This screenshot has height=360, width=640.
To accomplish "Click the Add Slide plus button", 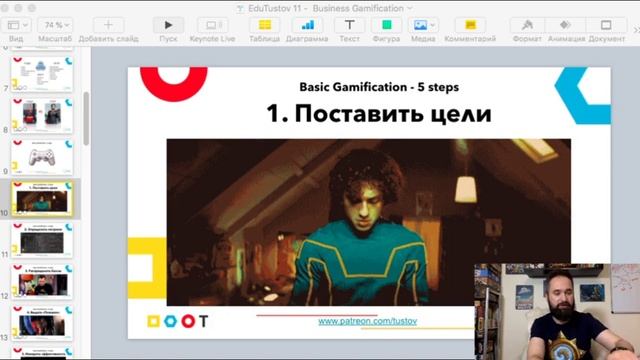I will click(108, 25).
